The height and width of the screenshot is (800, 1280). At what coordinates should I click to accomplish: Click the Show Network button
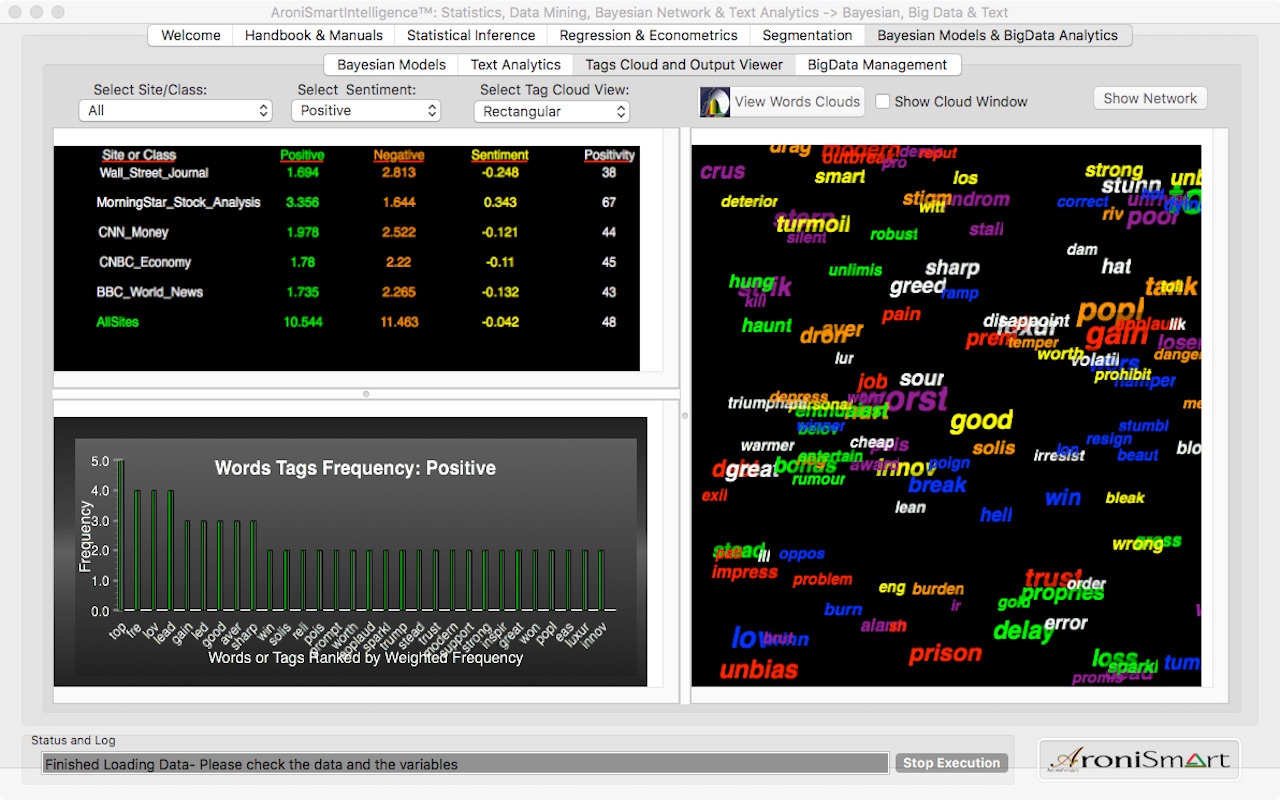click(x=1150, y=98)
